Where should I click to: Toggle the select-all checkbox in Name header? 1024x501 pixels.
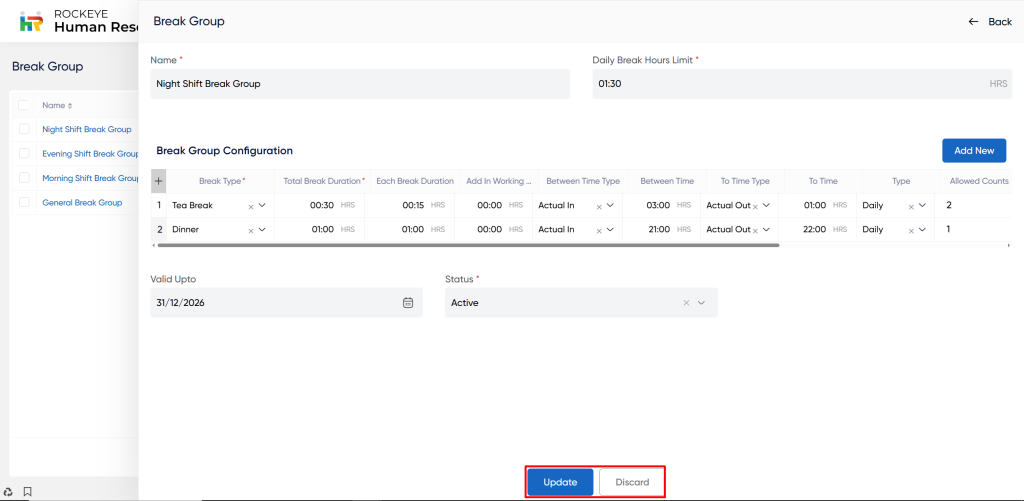24,105
